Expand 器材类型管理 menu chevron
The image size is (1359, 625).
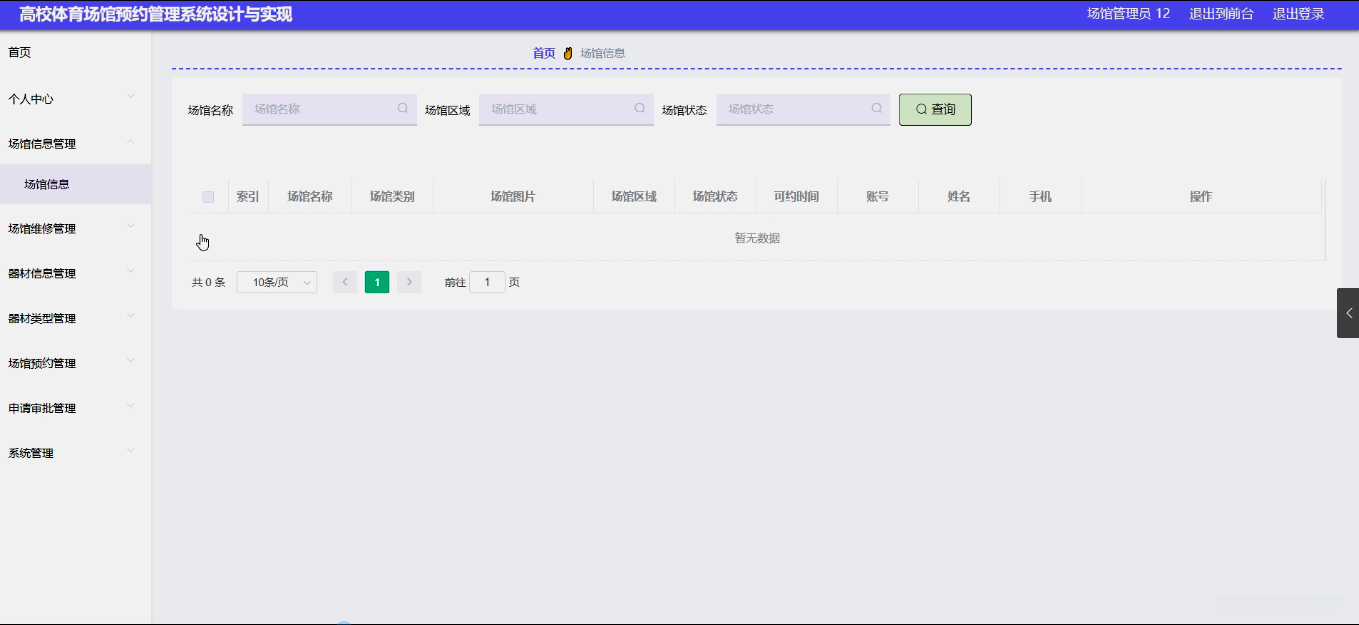click(131, 316)
